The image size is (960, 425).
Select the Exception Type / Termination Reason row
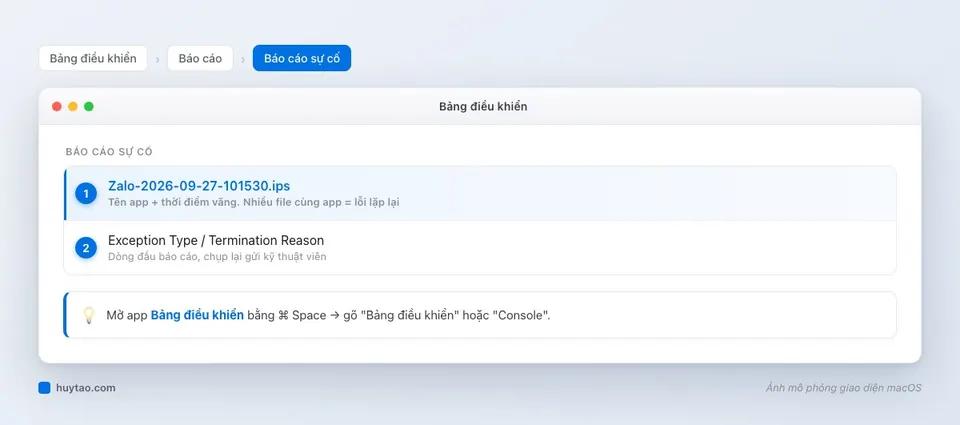pos(480,247)
